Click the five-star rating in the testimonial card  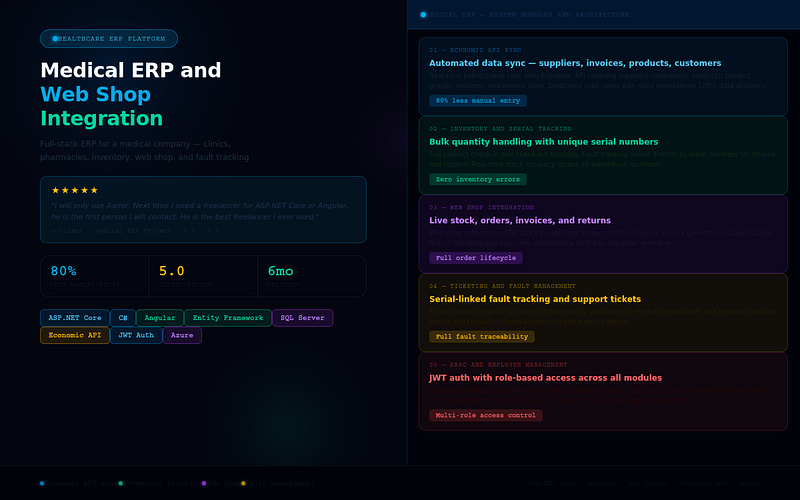(74, 190)
